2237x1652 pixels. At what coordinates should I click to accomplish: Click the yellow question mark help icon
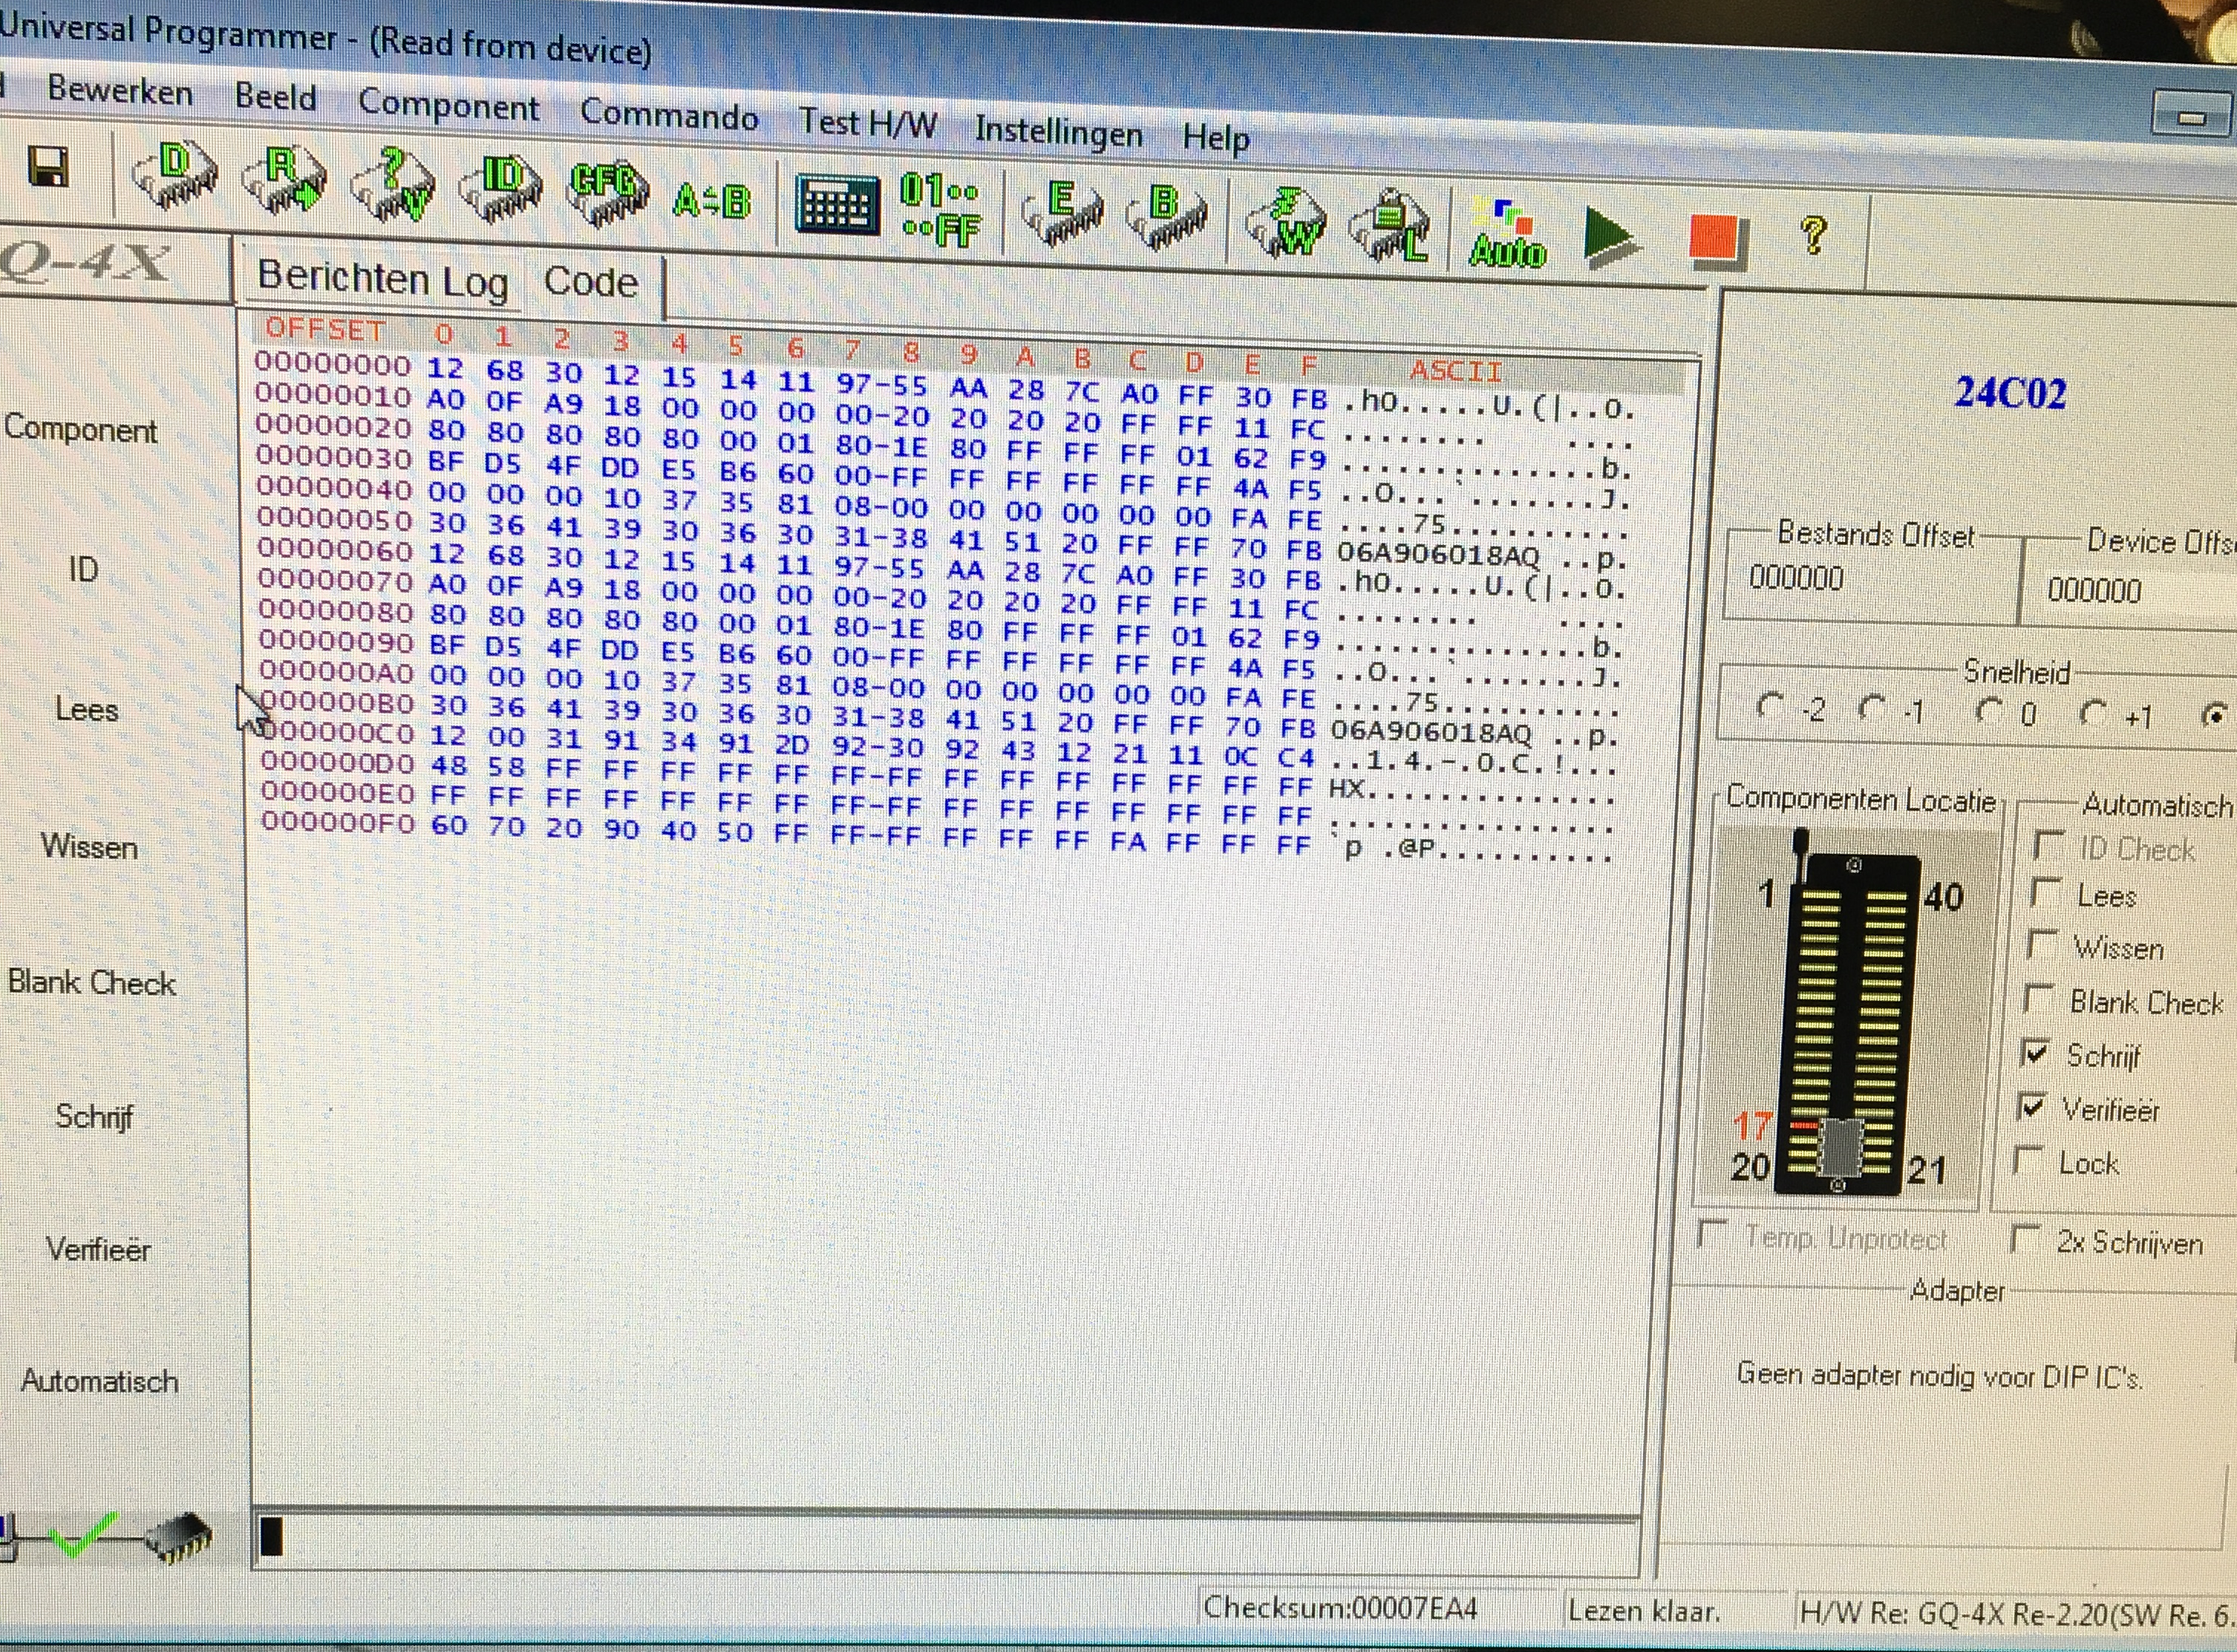point(1812,236)
